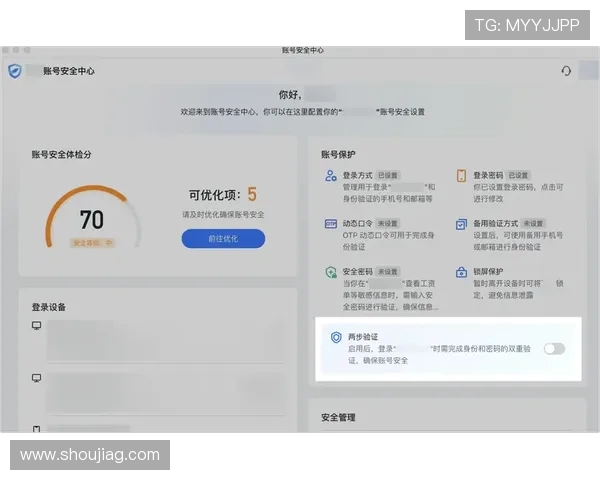Click the 已设置 badge beside 登录密码
This screenshot has height=480, width=600.
518,176
